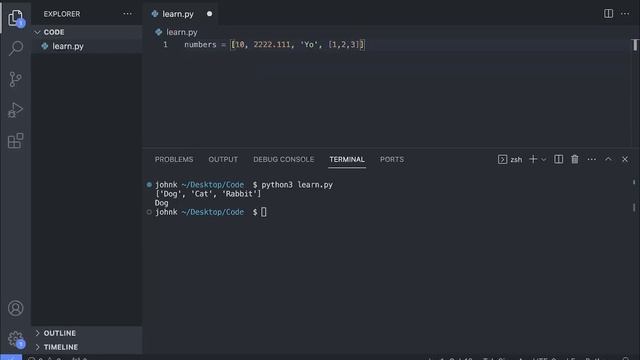Switch to the PROBLEMS panel tab
Screen dimensions: 640x360
tap(174, 159)
